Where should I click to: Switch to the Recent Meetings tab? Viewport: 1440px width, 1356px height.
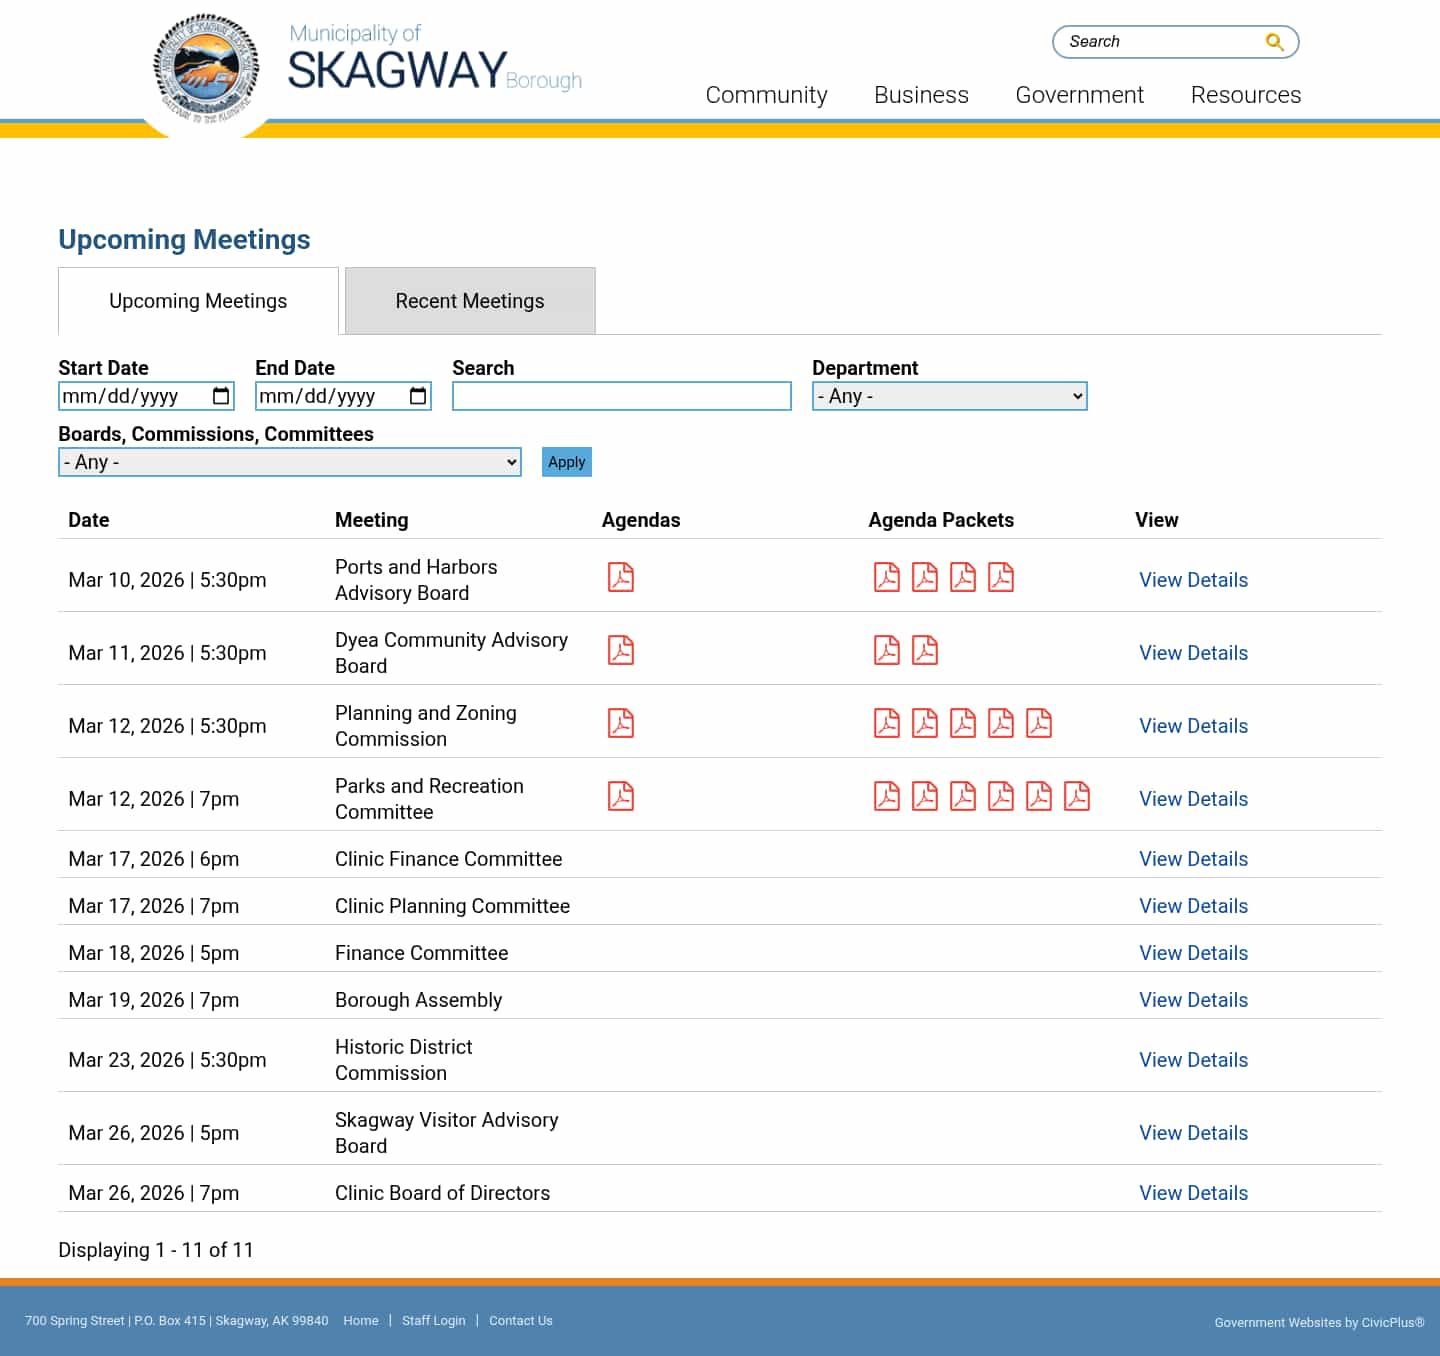point(469,301)
